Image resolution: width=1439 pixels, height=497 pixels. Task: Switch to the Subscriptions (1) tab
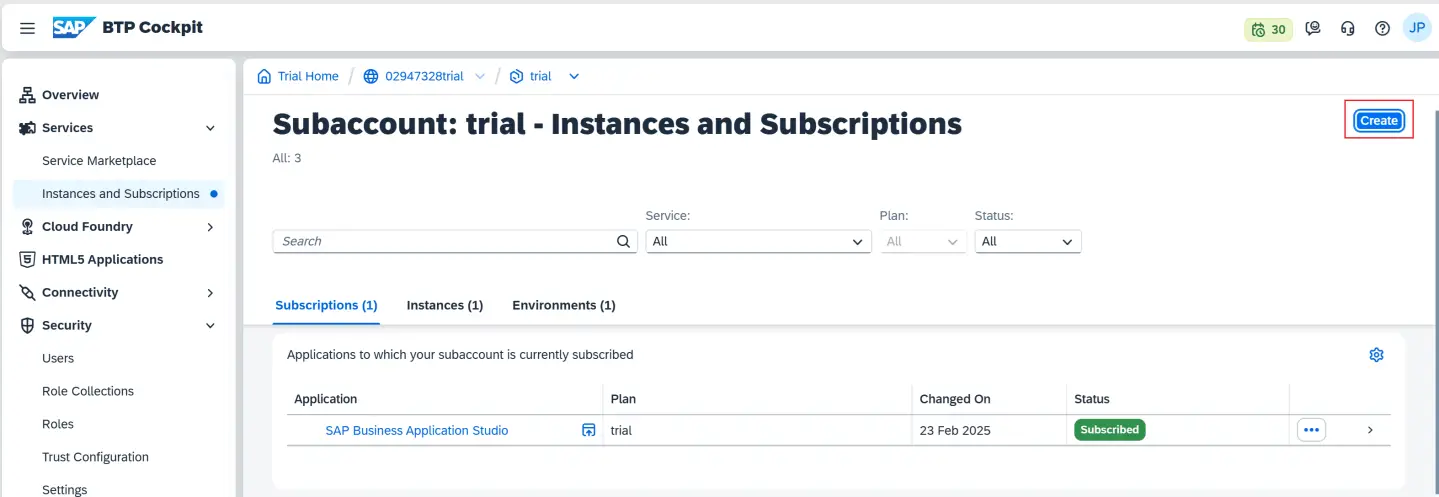coord(326,305)
